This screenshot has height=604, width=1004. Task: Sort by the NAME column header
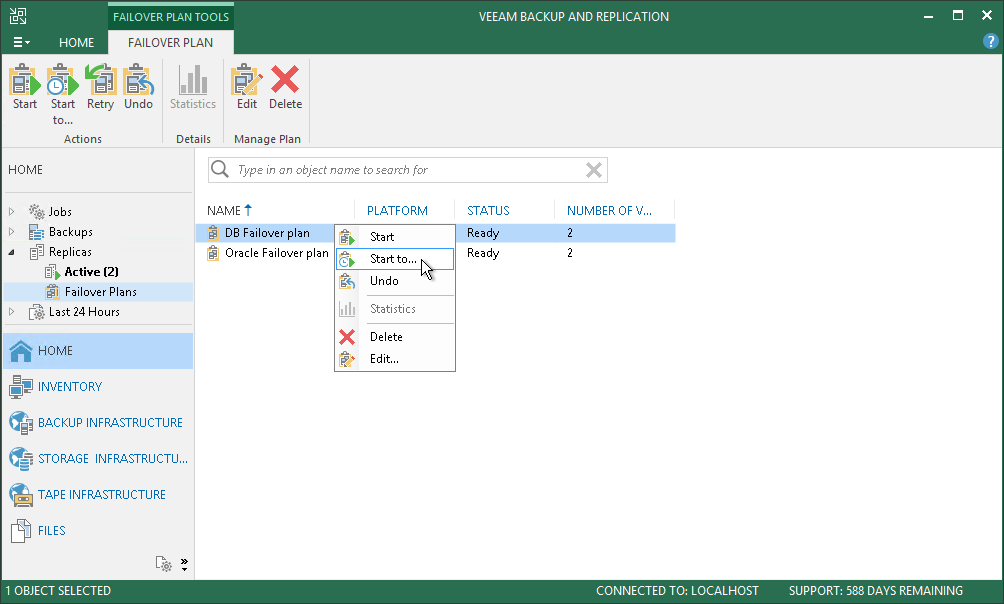223,211
